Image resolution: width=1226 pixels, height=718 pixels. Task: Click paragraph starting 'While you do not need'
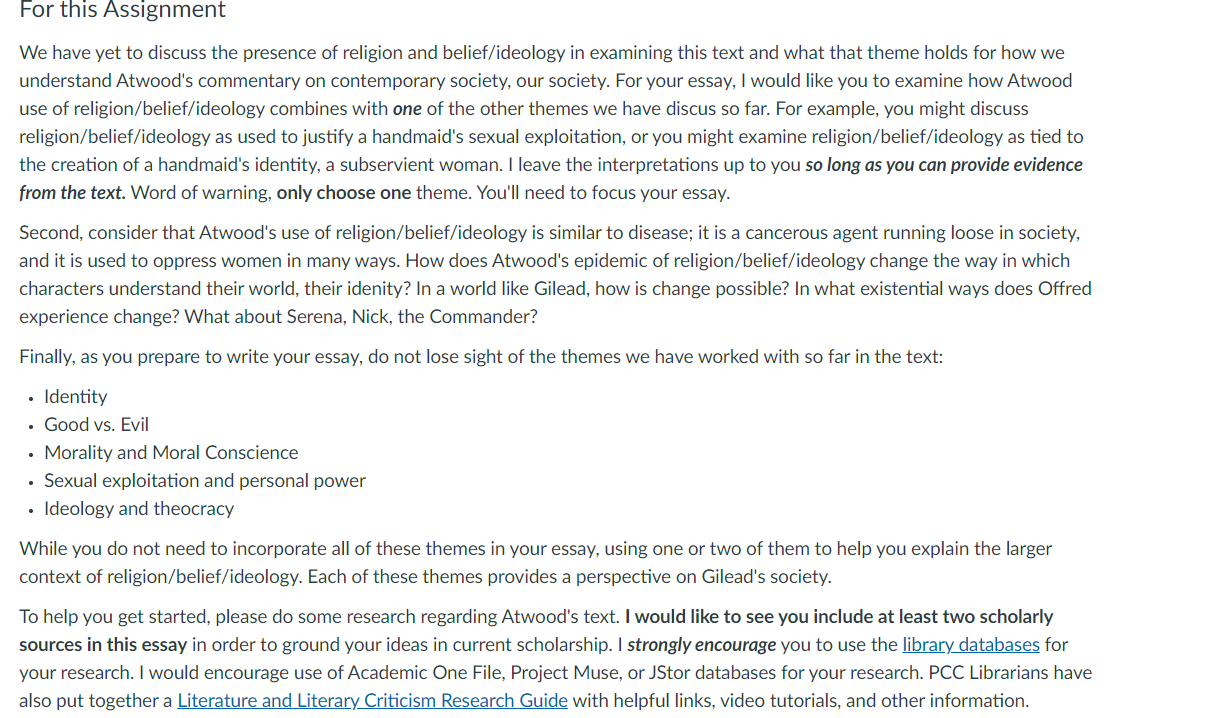coord(536,563)
